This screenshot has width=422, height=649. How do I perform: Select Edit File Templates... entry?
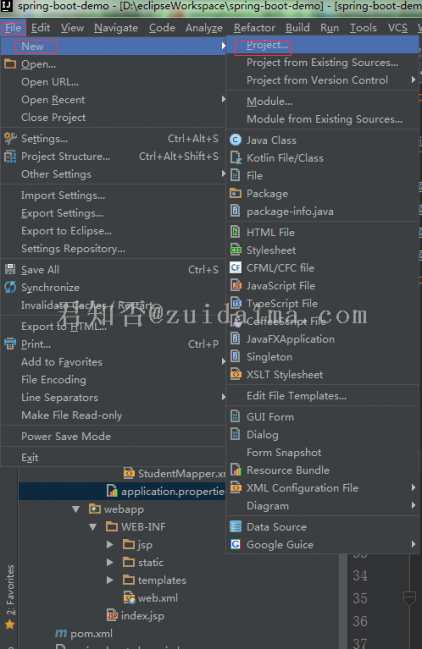296,396
